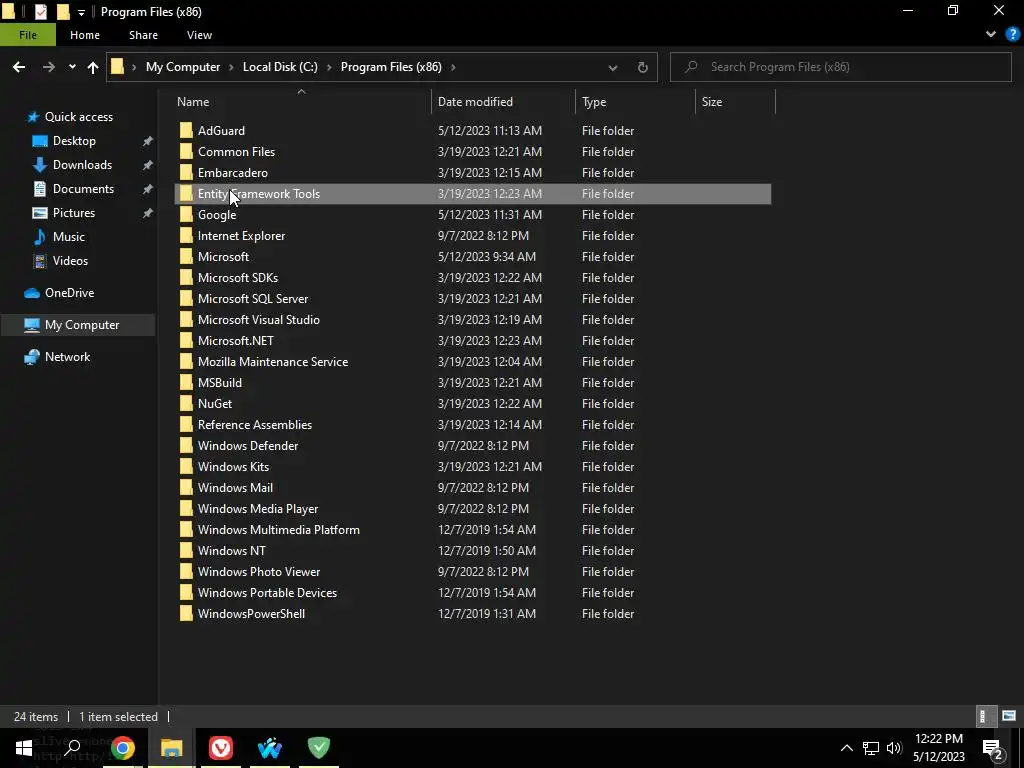The image size is (1024, 768).
Task: Switch to the Share ribbon tab
Action: click(x=143, y=35)
